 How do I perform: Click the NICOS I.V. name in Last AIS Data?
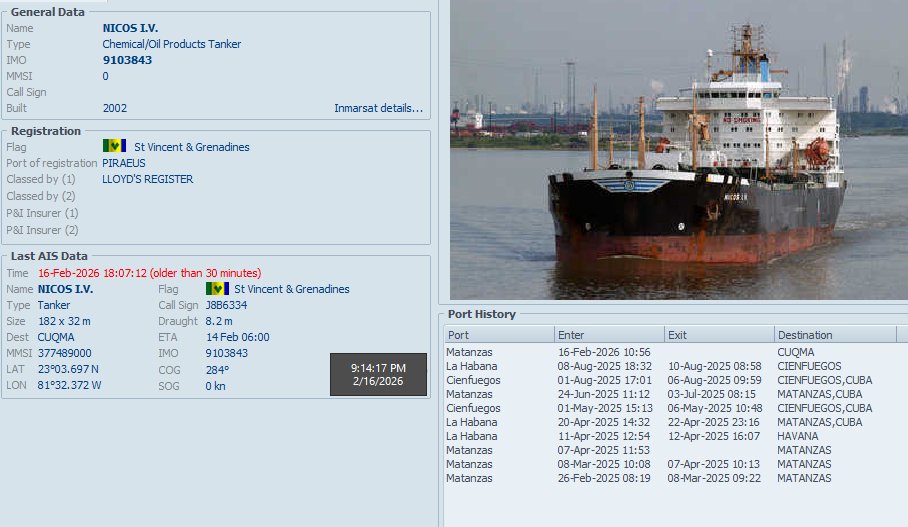click(x=65, y=289)
